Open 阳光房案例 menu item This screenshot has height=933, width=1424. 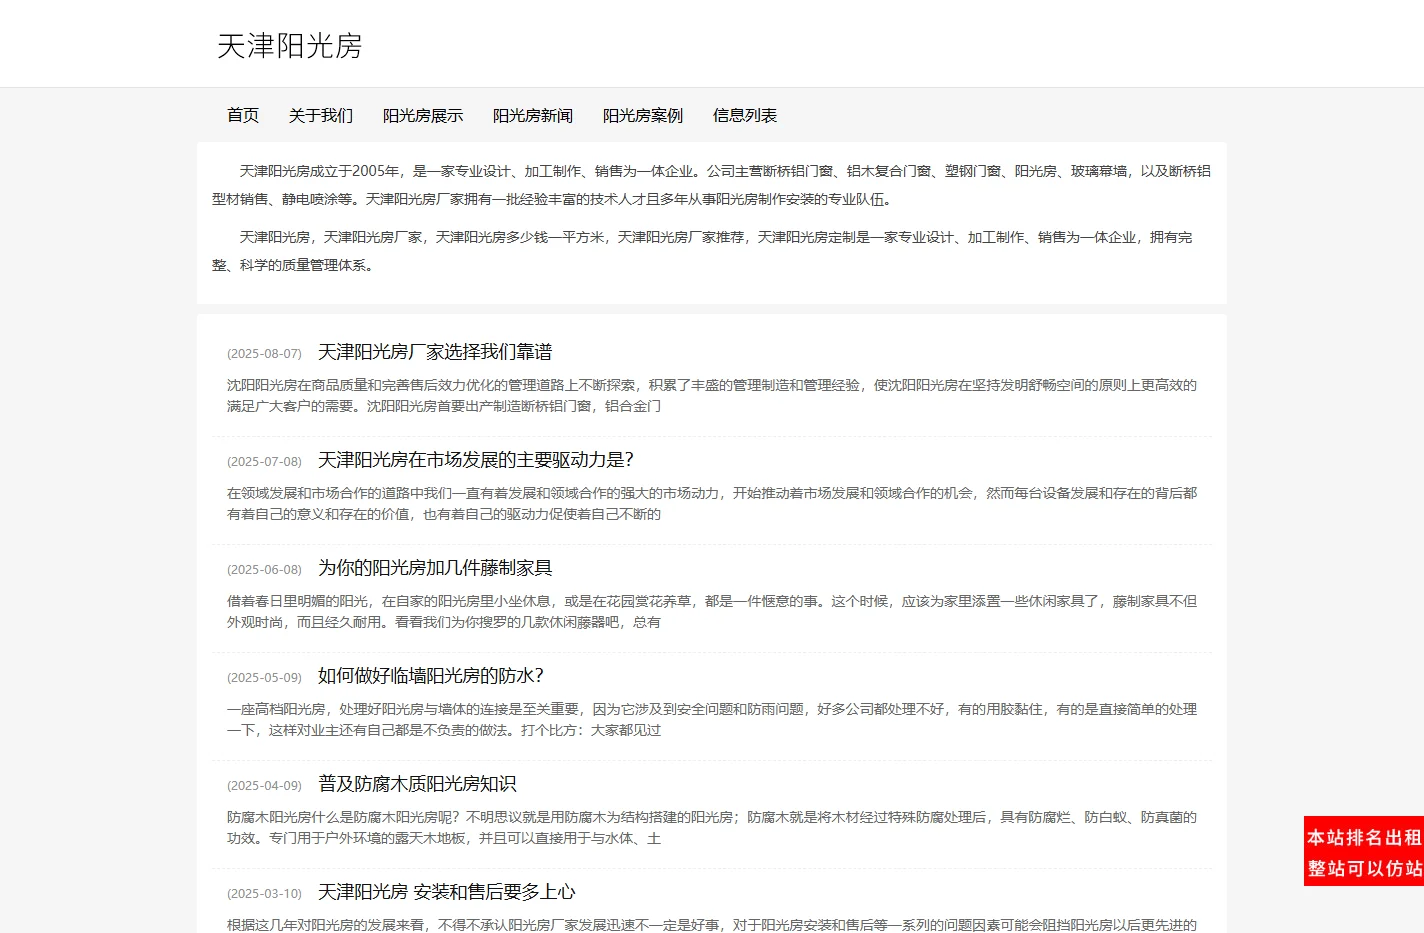point(643,116)
